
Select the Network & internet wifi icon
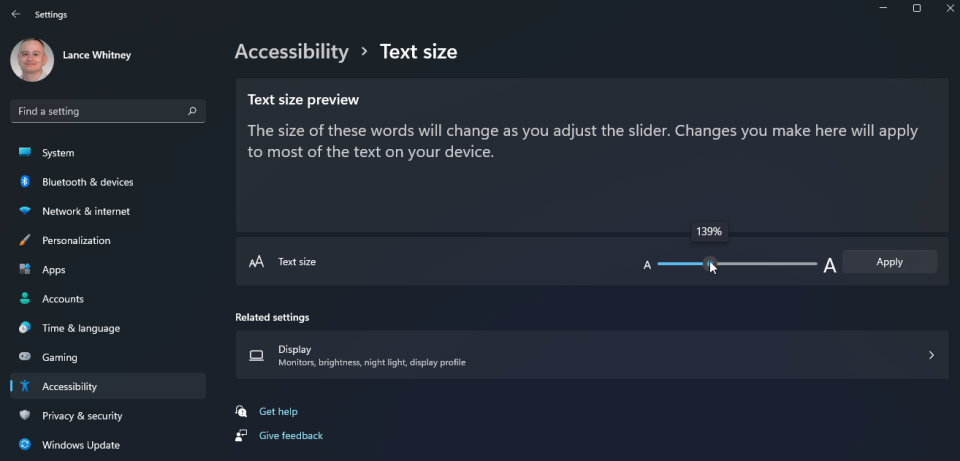(x=25, y=211)
